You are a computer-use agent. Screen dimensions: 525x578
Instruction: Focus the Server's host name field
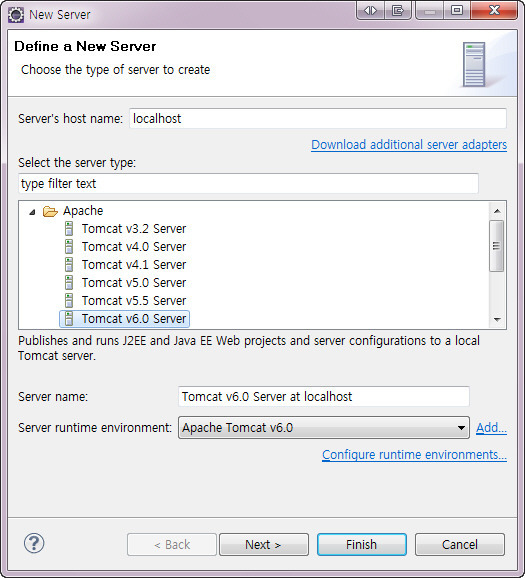(x=318, y=119)
